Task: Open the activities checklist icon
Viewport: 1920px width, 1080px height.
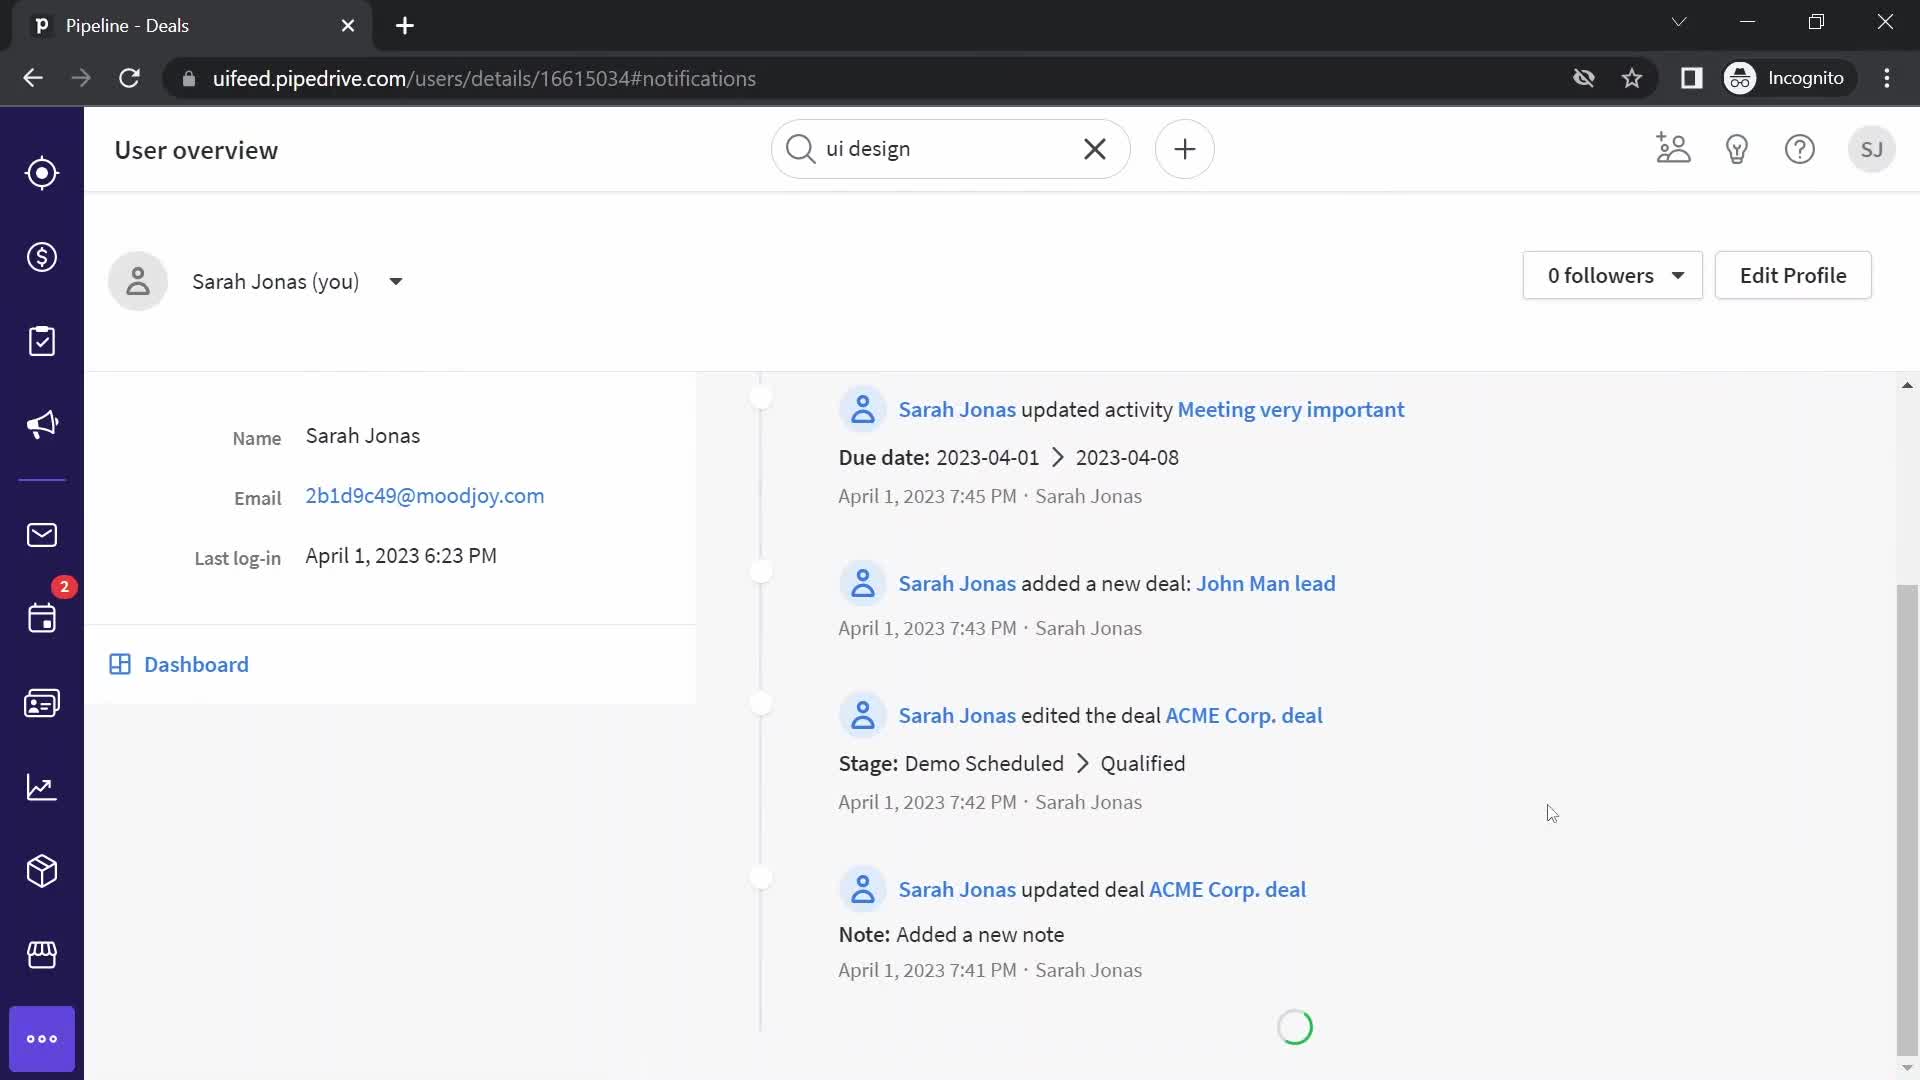Action: point(42,342)
